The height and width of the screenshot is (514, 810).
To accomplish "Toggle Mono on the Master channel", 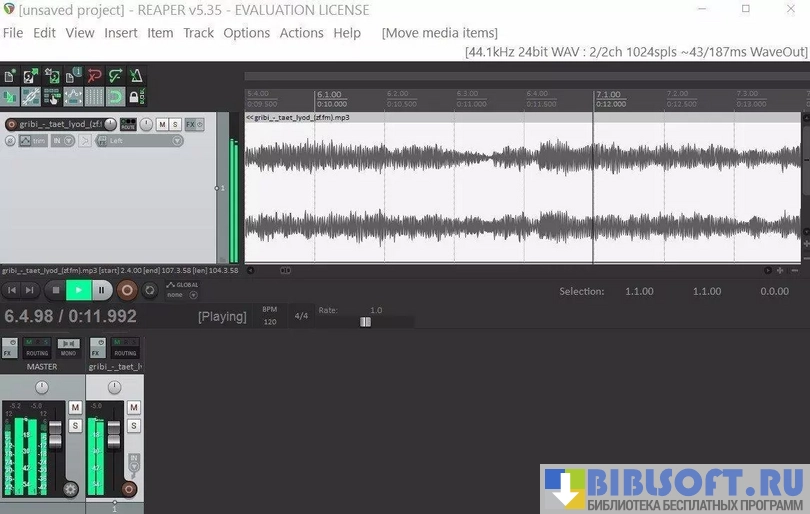I will tap(68, 353).
